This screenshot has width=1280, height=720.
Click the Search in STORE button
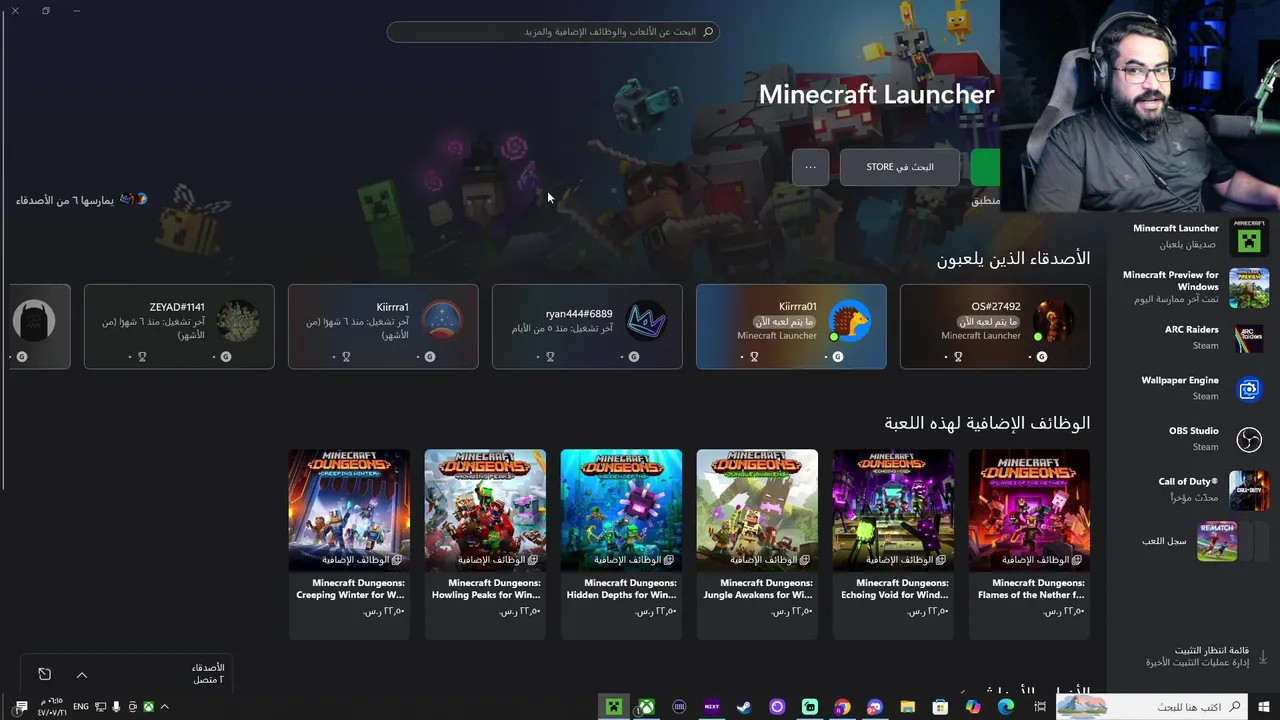pyautogui.click(x=900, y=167)
